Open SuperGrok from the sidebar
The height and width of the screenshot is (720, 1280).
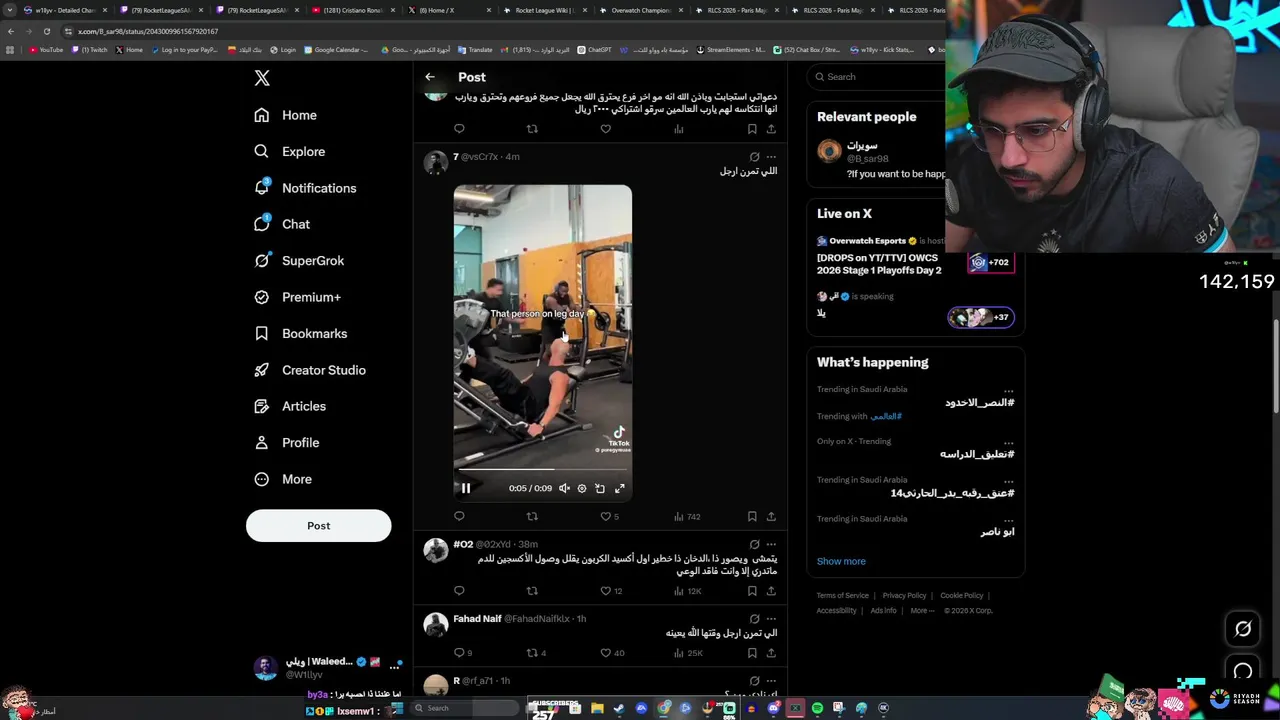click(299, 261)
